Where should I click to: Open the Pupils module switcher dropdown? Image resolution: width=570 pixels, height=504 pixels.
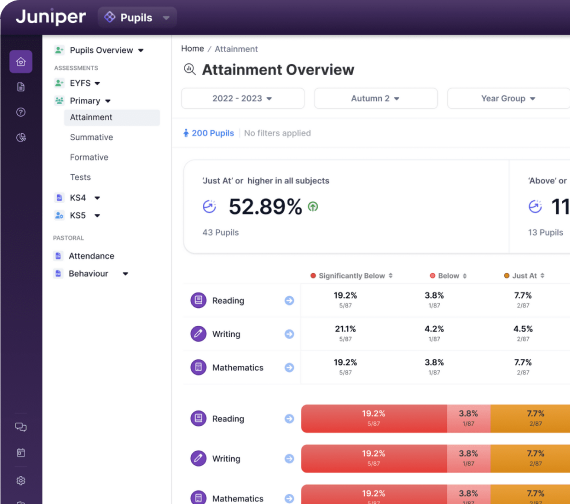137,17
